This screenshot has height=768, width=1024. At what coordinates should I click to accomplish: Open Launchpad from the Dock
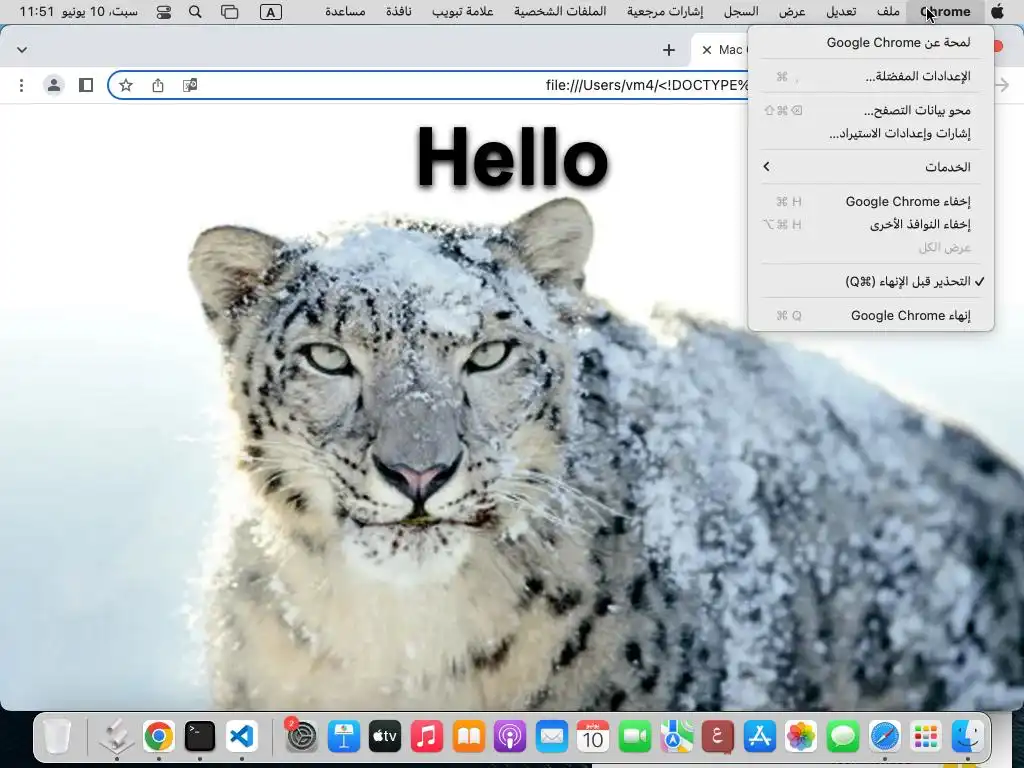[926, 737]
